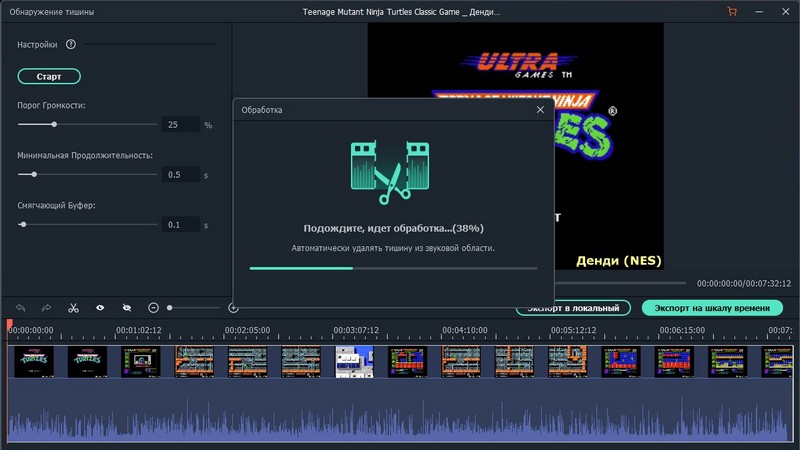Click timeline ruler at 00:05:12:12
The height and width of the screenshot is (450, 800).
click(x=573, y=331)
